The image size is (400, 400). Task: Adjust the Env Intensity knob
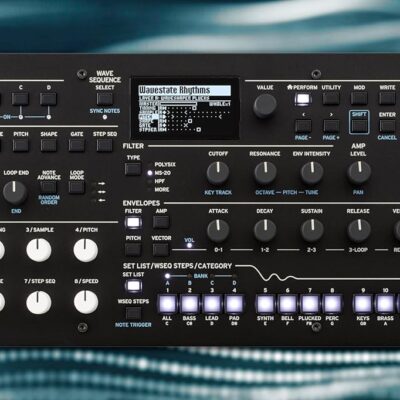(312, 173)
